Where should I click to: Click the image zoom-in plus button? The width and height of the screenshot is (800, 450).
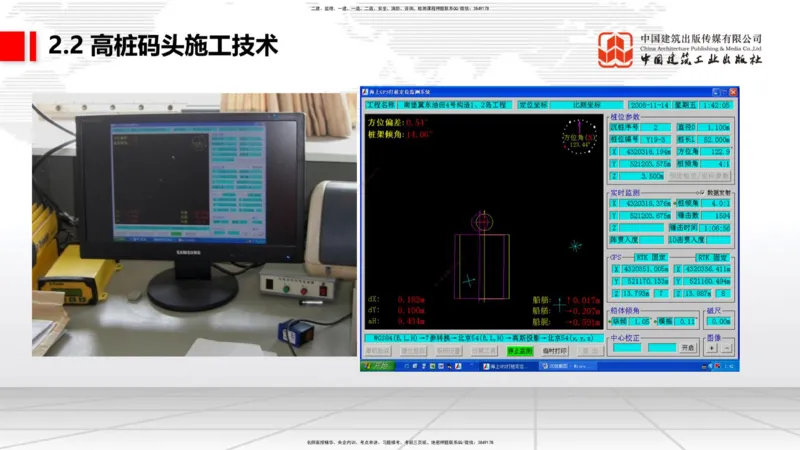coord(711,348)
